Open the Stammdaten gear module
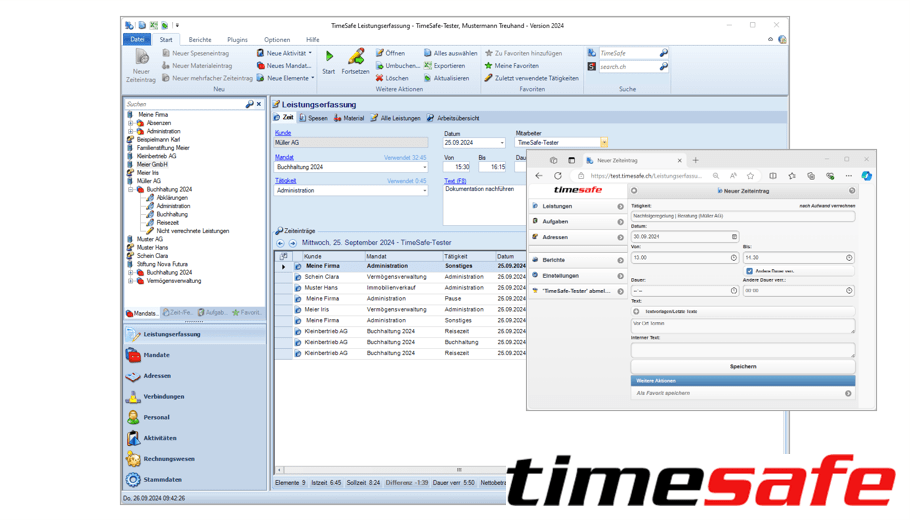The width and height of the screenshot is (910, 520). (x=133, y=480)
